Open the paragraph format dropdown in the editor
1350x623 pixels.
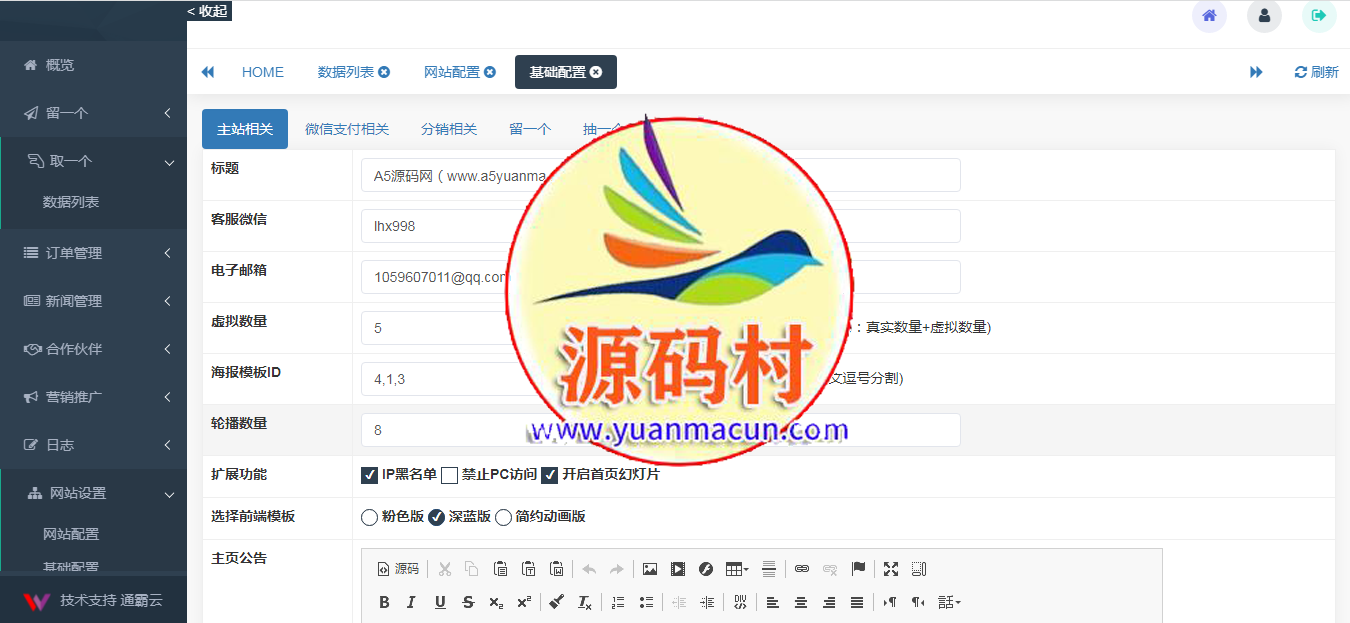[x=947, y=601]
